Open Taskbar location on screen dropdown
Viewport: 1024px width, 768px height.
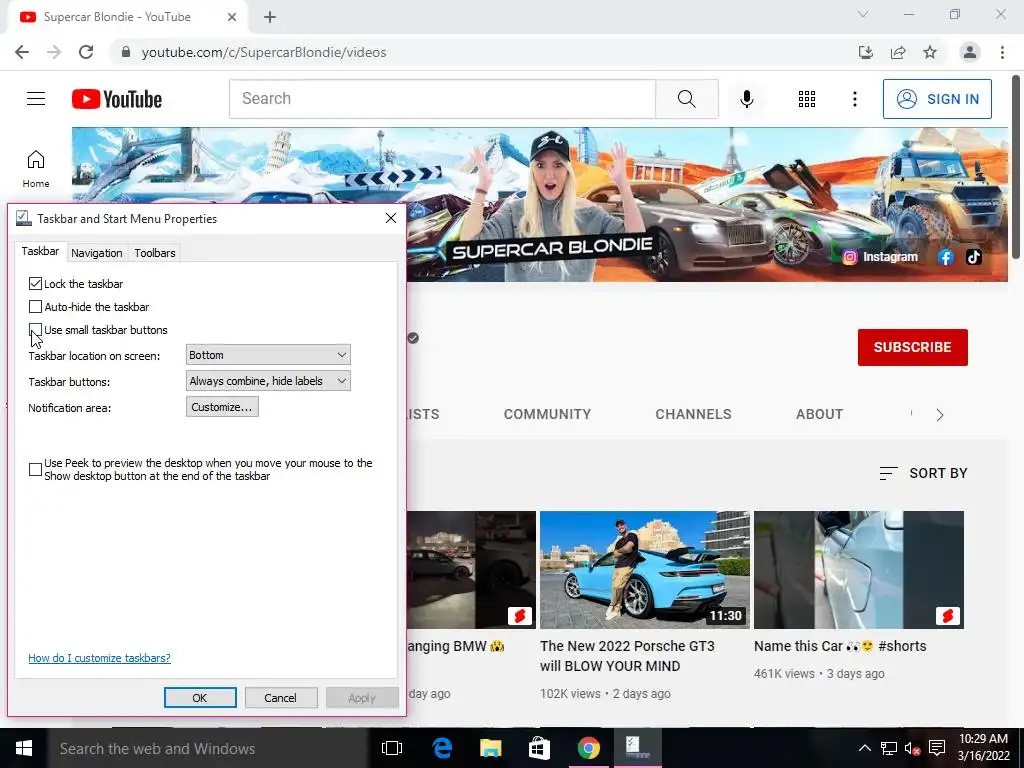coord(268,355)
